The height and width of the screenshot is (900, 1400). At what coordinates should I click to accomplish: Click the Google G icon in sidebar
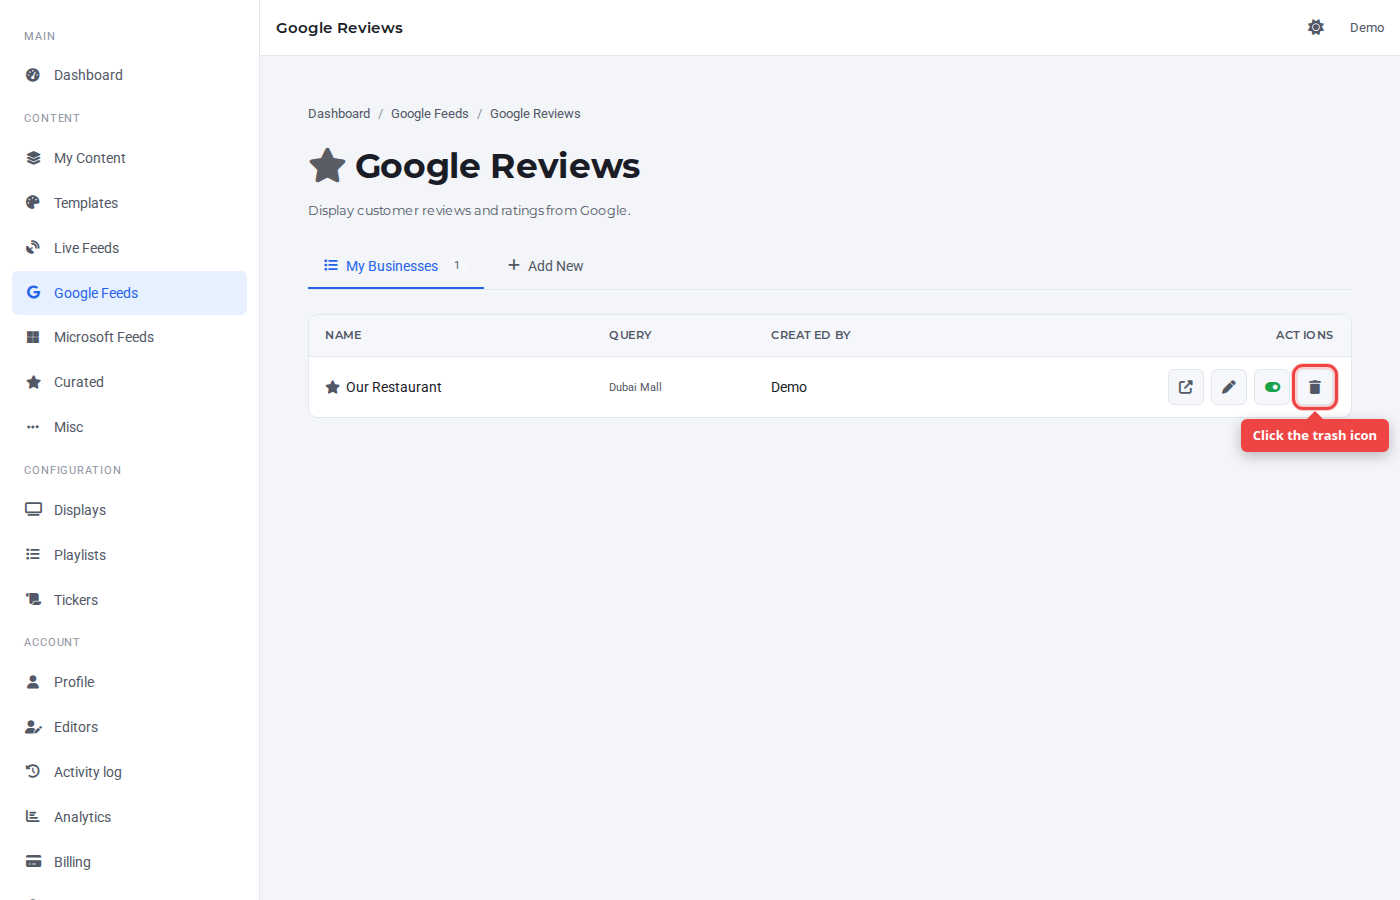[x=33, y=293]
